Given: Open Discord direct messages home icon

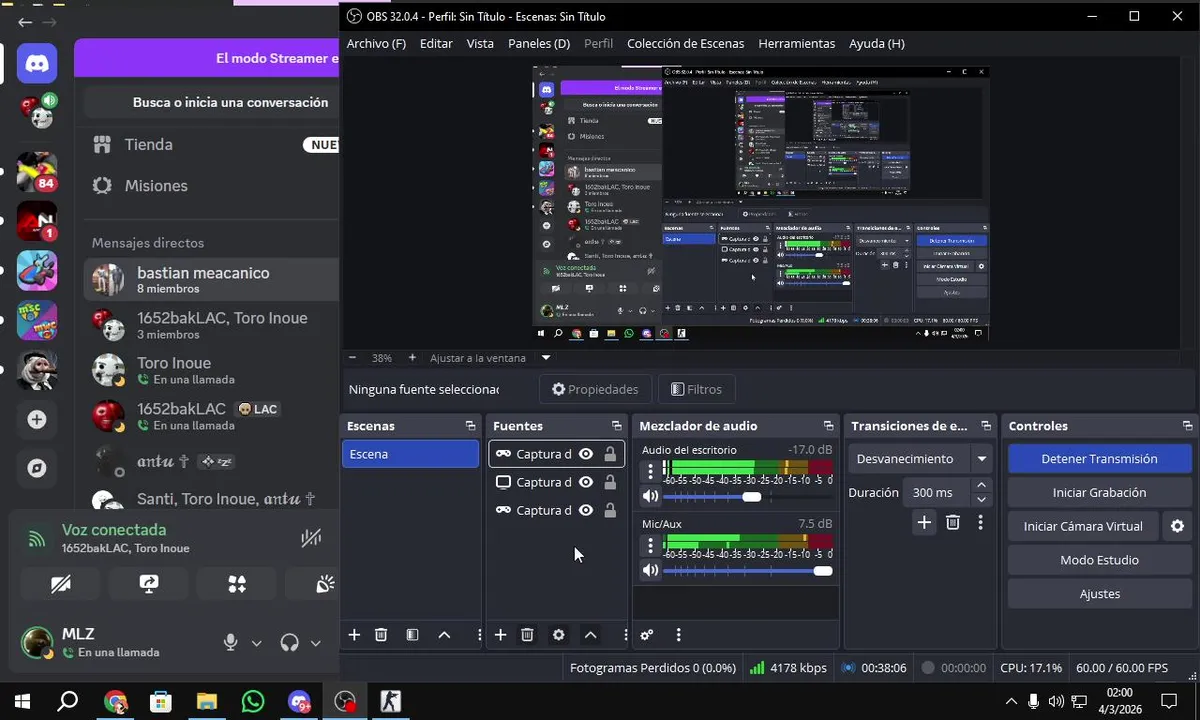Looking at the screenshot, I should click(37, 63).
